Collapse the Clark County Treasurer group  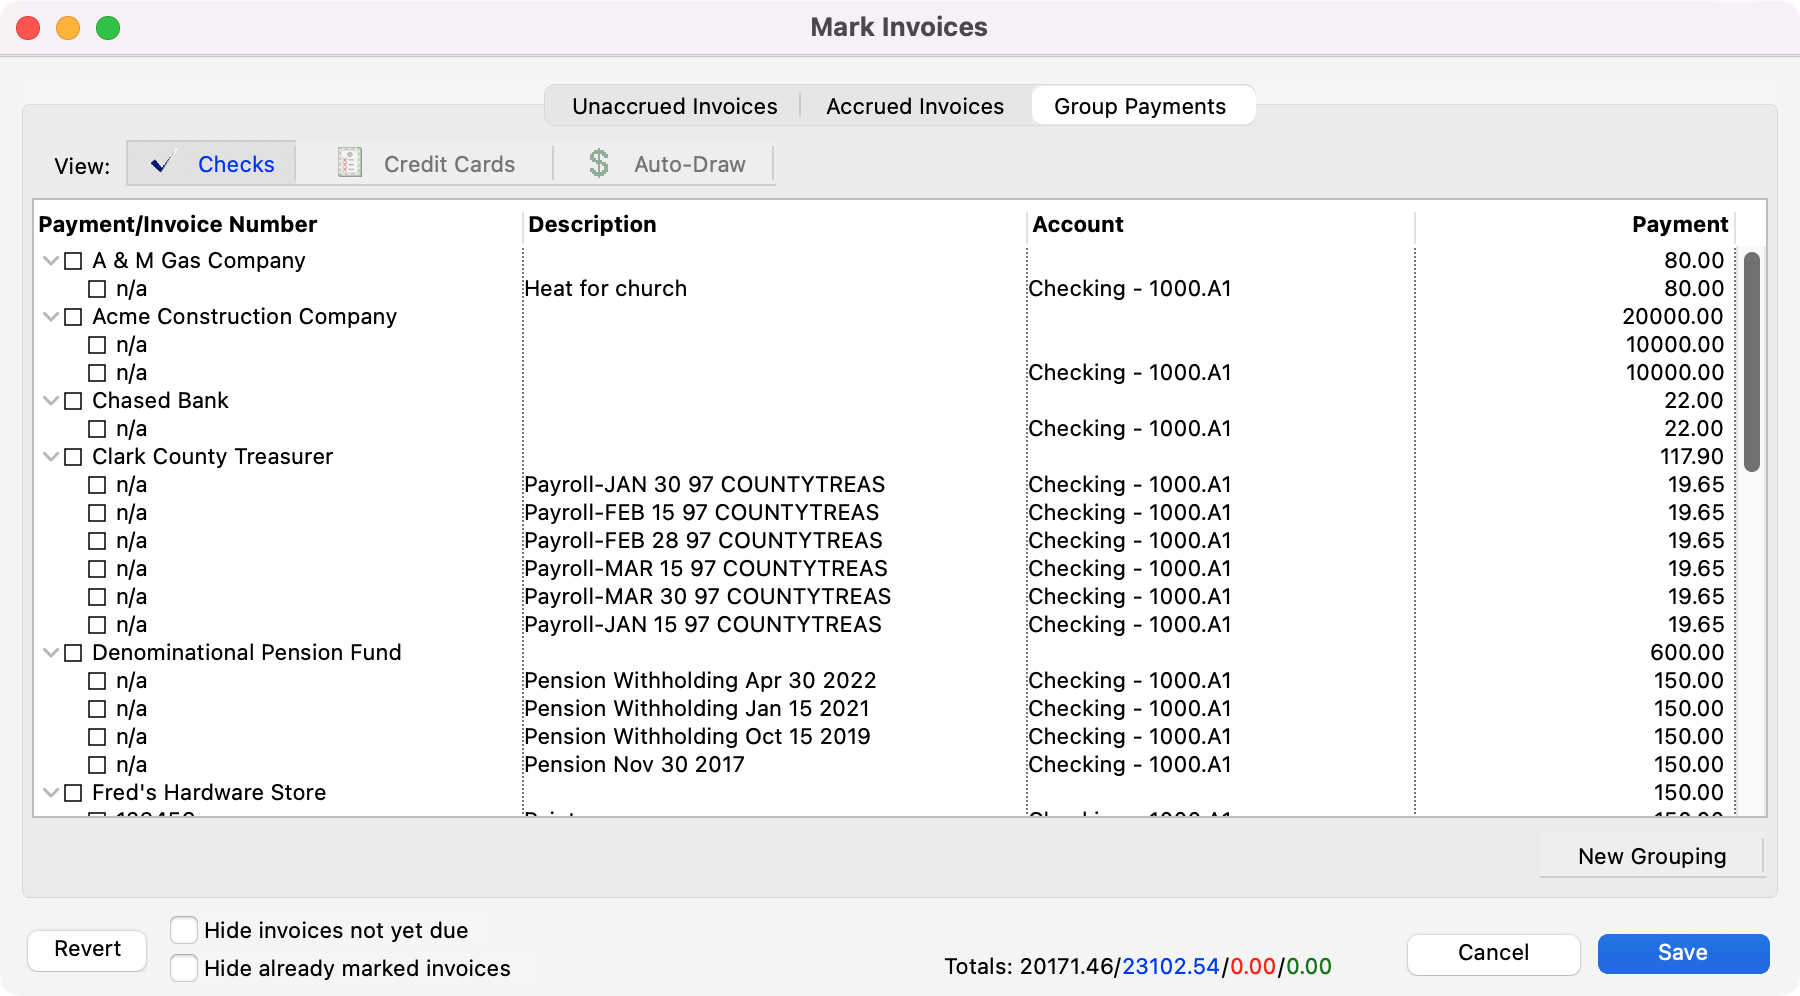(x=51, y=457)
